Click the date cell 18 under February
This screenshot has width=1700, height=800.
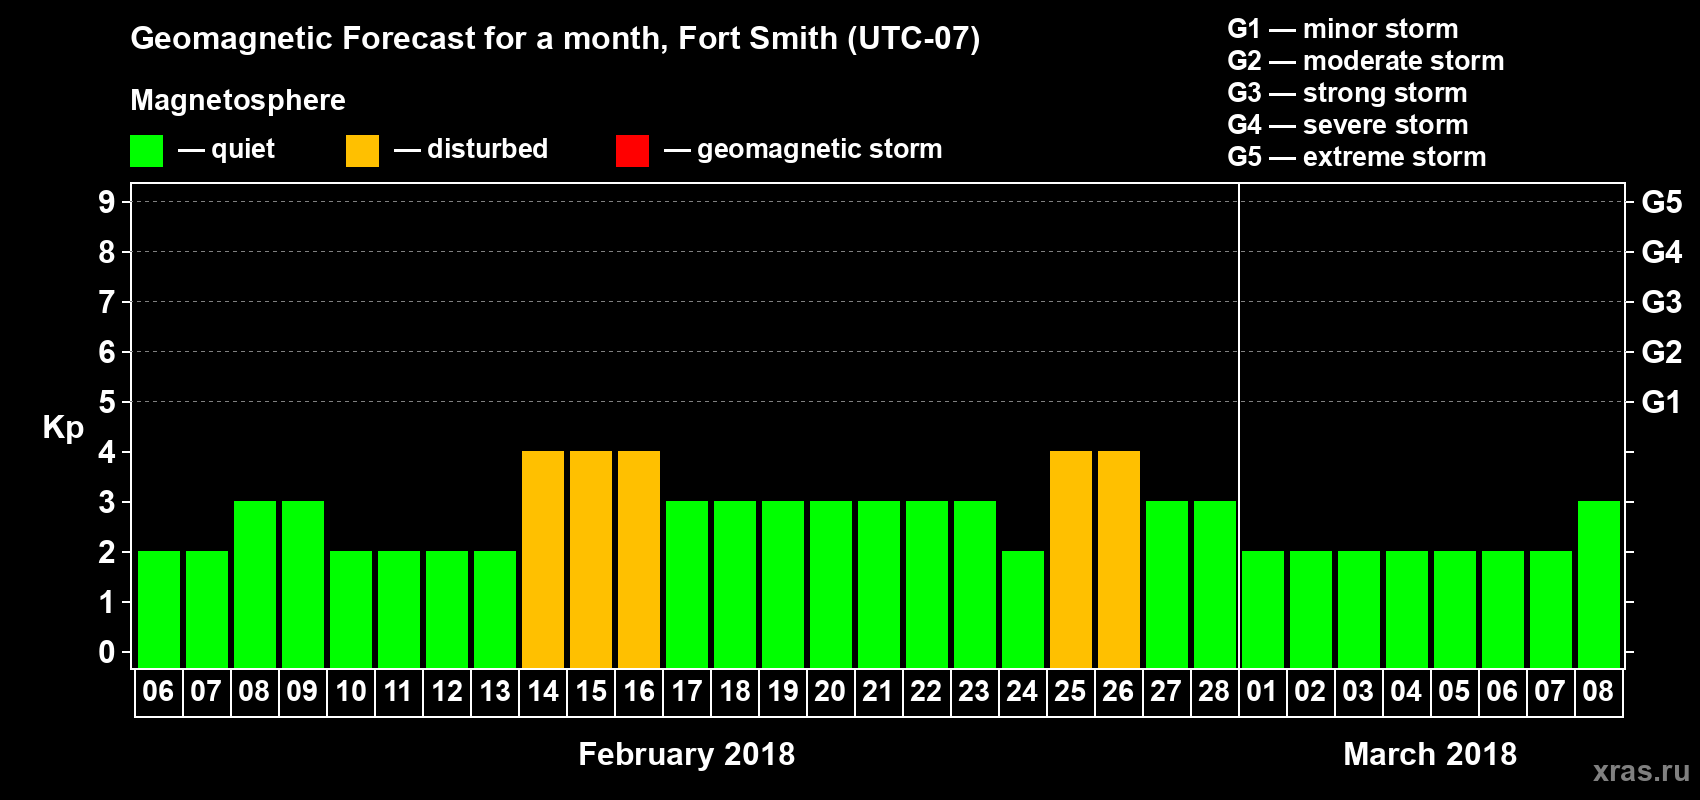735,692
